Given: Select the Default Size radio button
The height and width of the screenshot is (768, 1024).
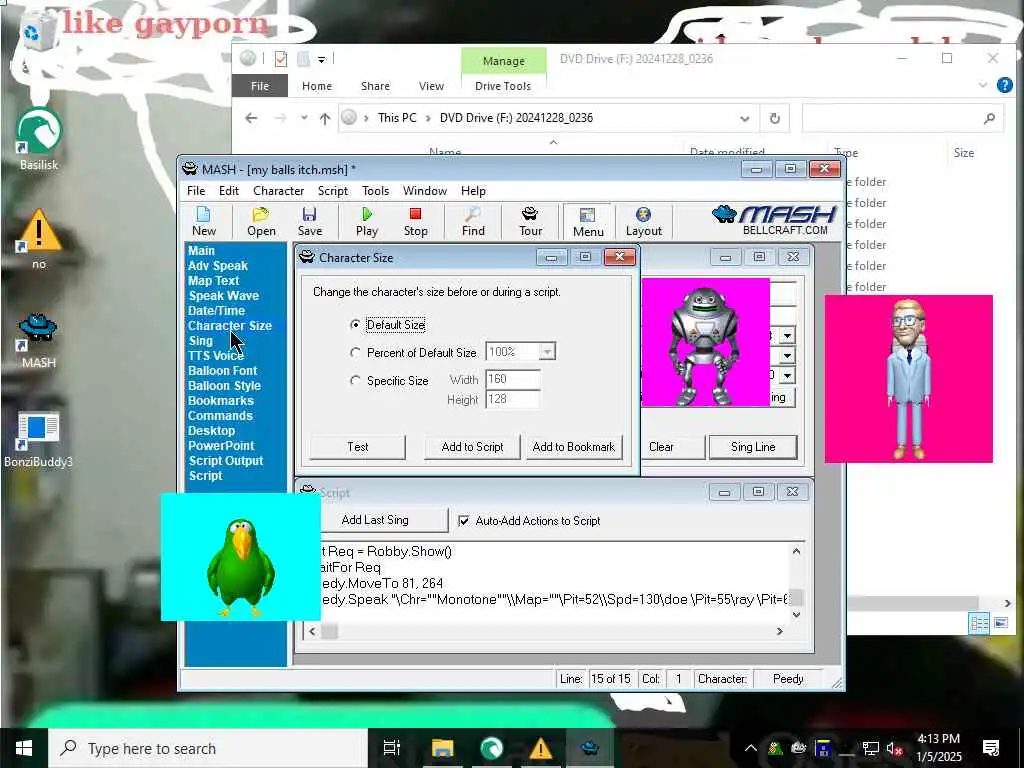Looking at the screenshot, I should coord(355,325).
